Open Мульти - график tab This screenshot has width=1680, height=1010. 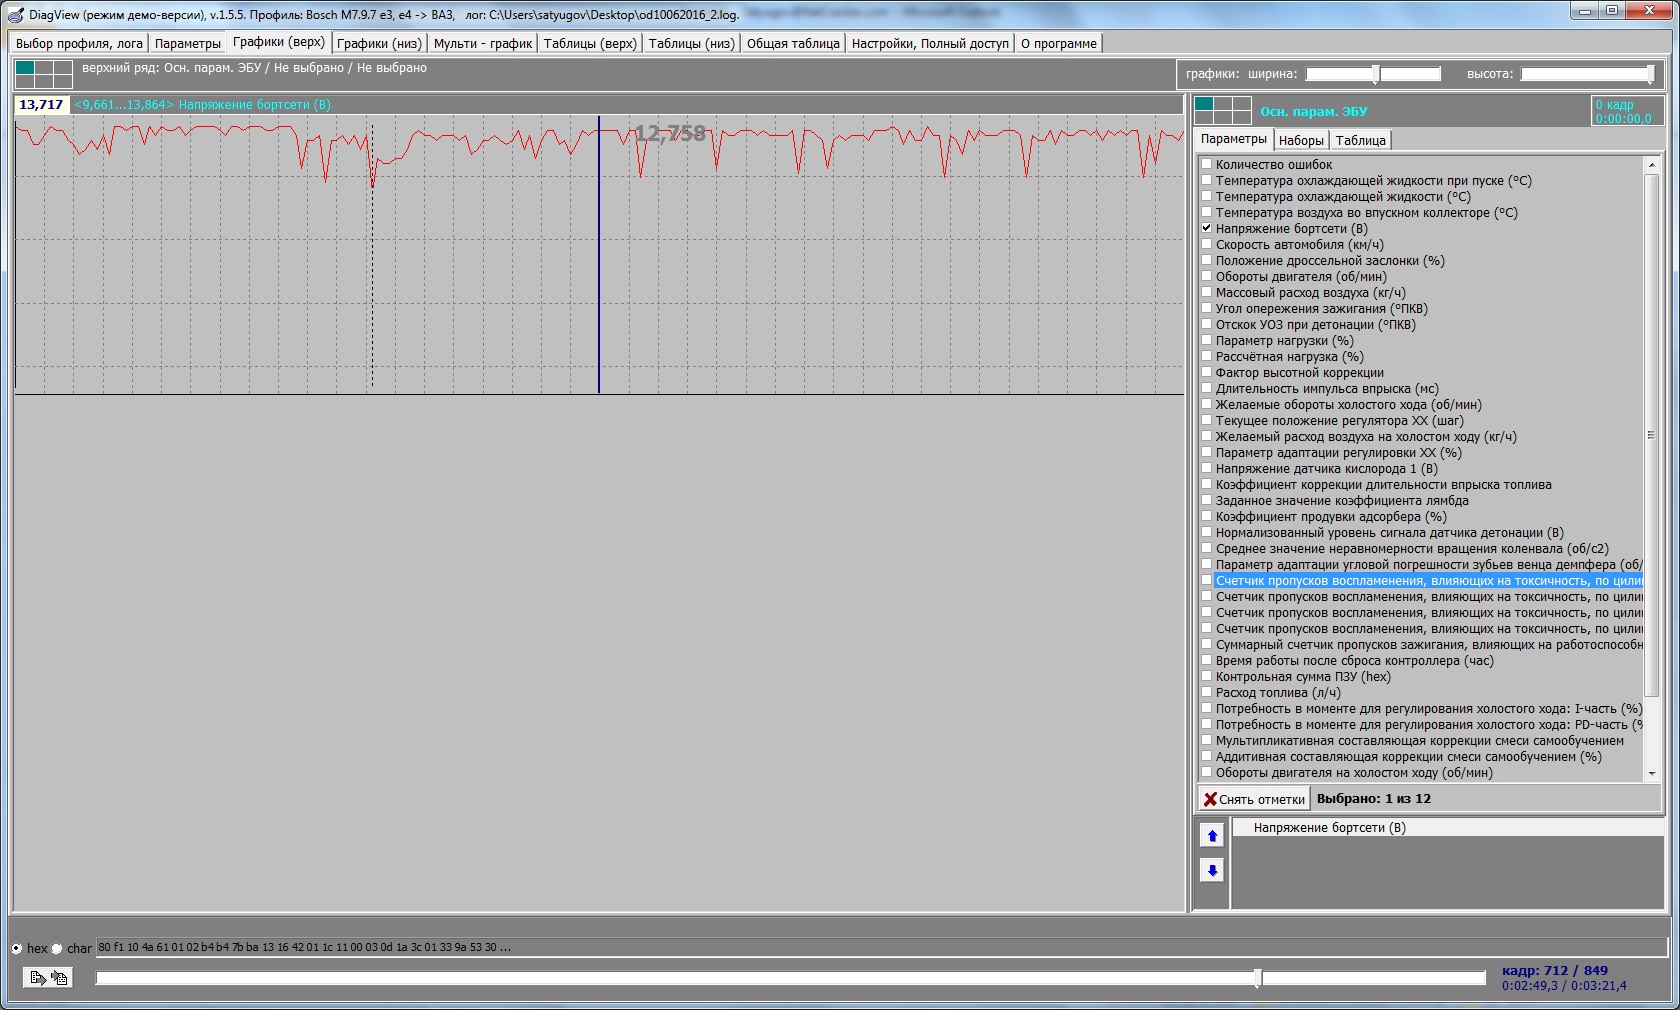(x=482, y=43)
